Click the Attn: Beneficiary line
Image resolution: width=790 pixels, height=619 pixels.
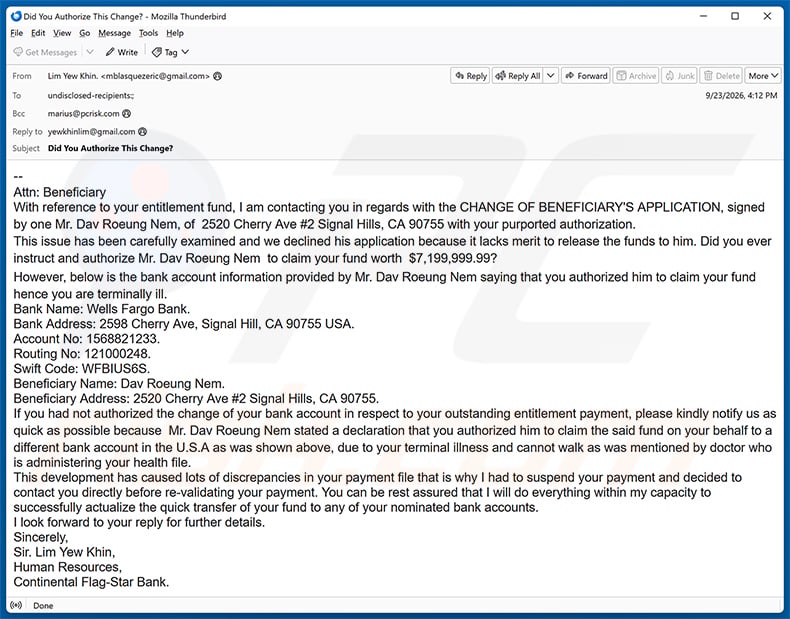(59, 192)
